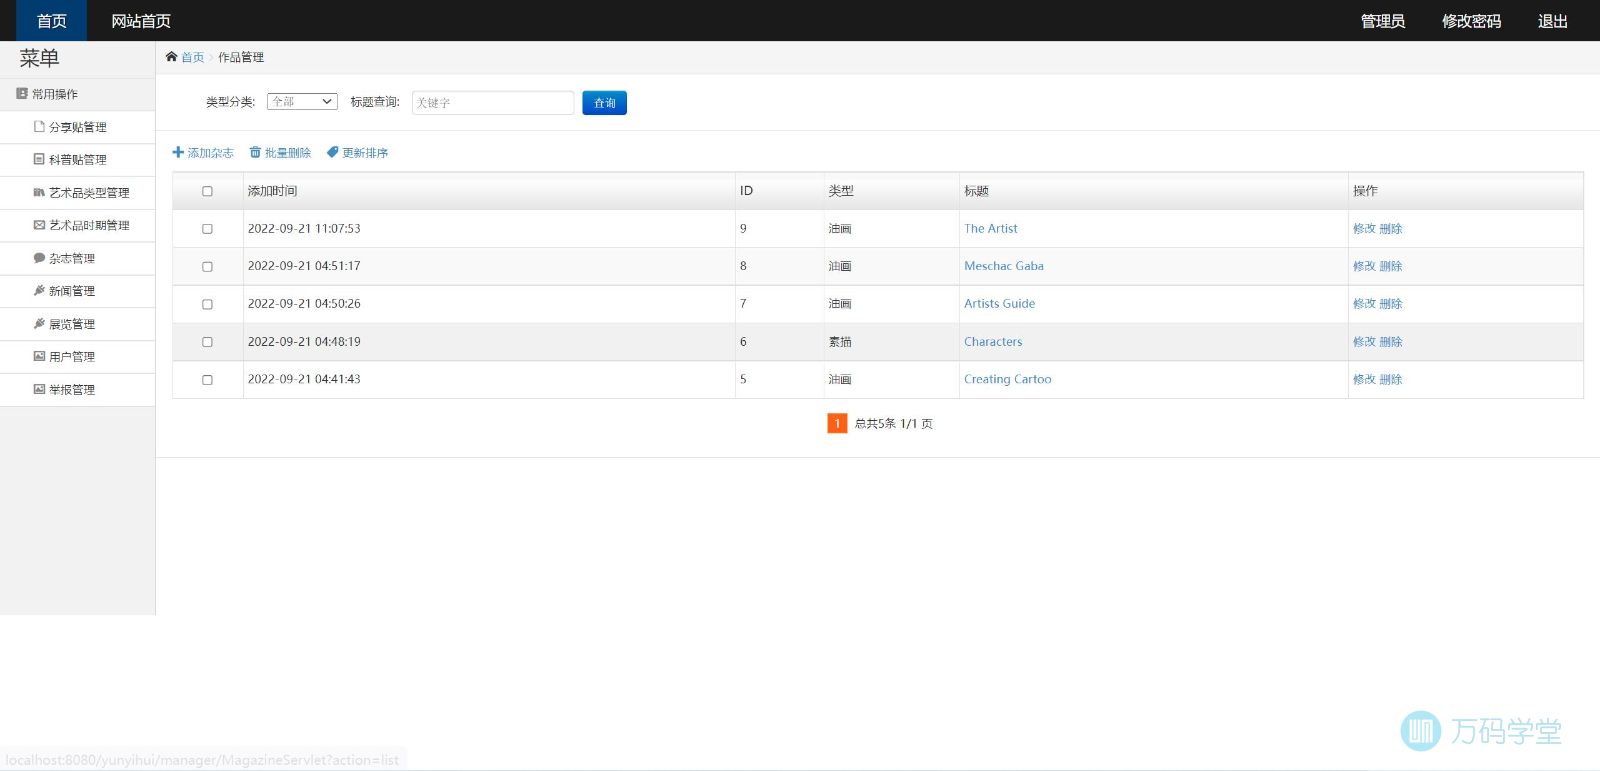Open Artists Guide title link

999,304
